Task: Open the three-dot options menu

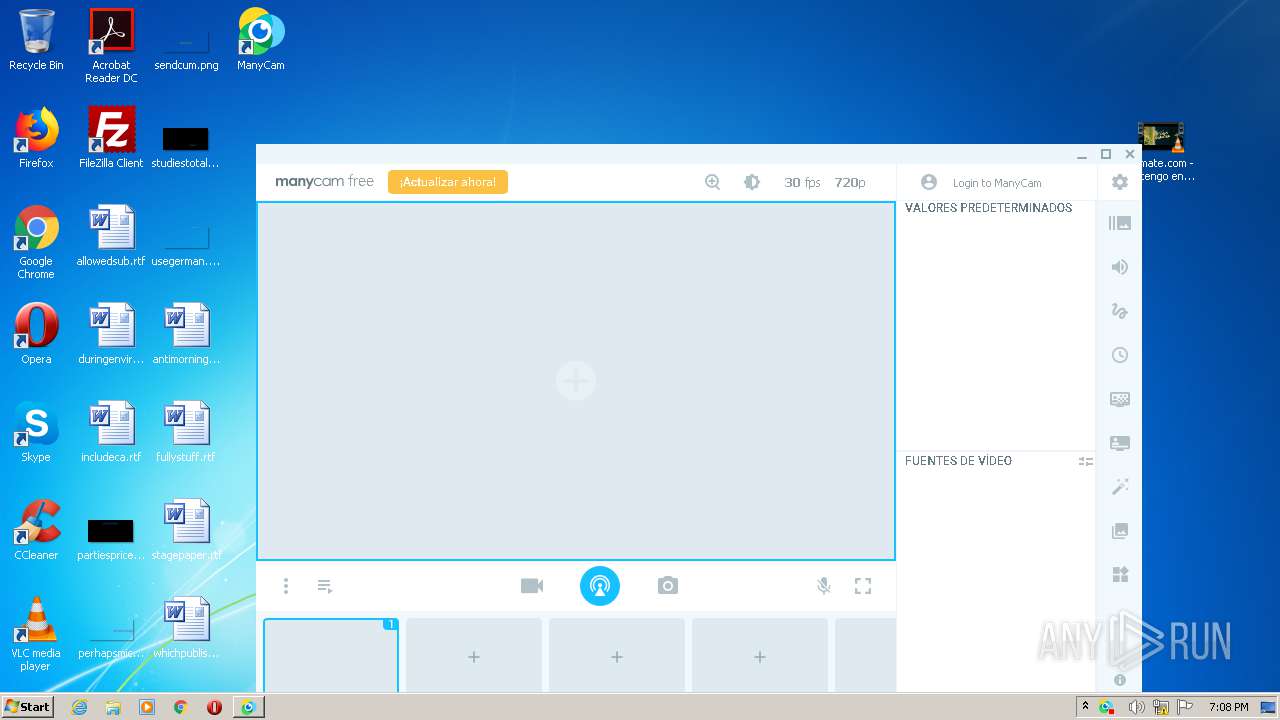Action: point(286,586)
